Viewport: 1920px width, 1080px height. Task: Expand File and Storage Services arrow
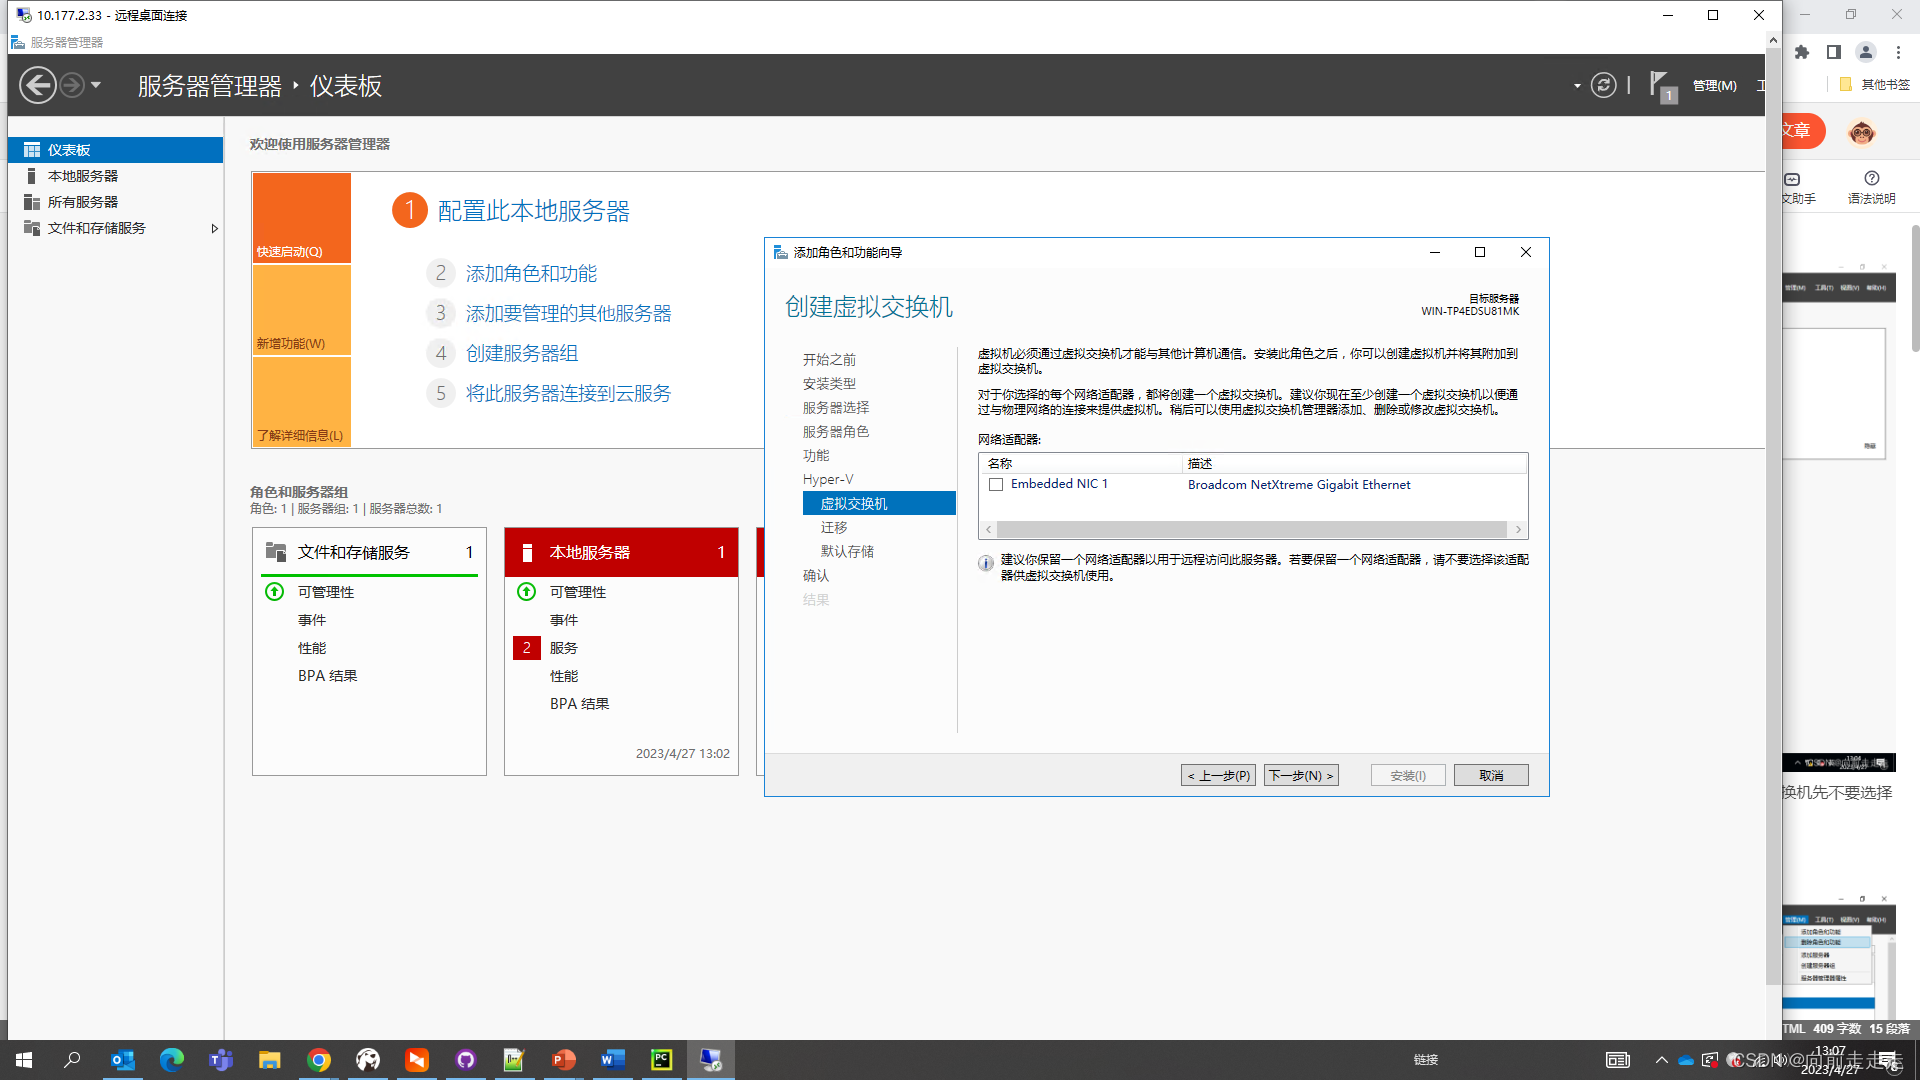(214, 228)
